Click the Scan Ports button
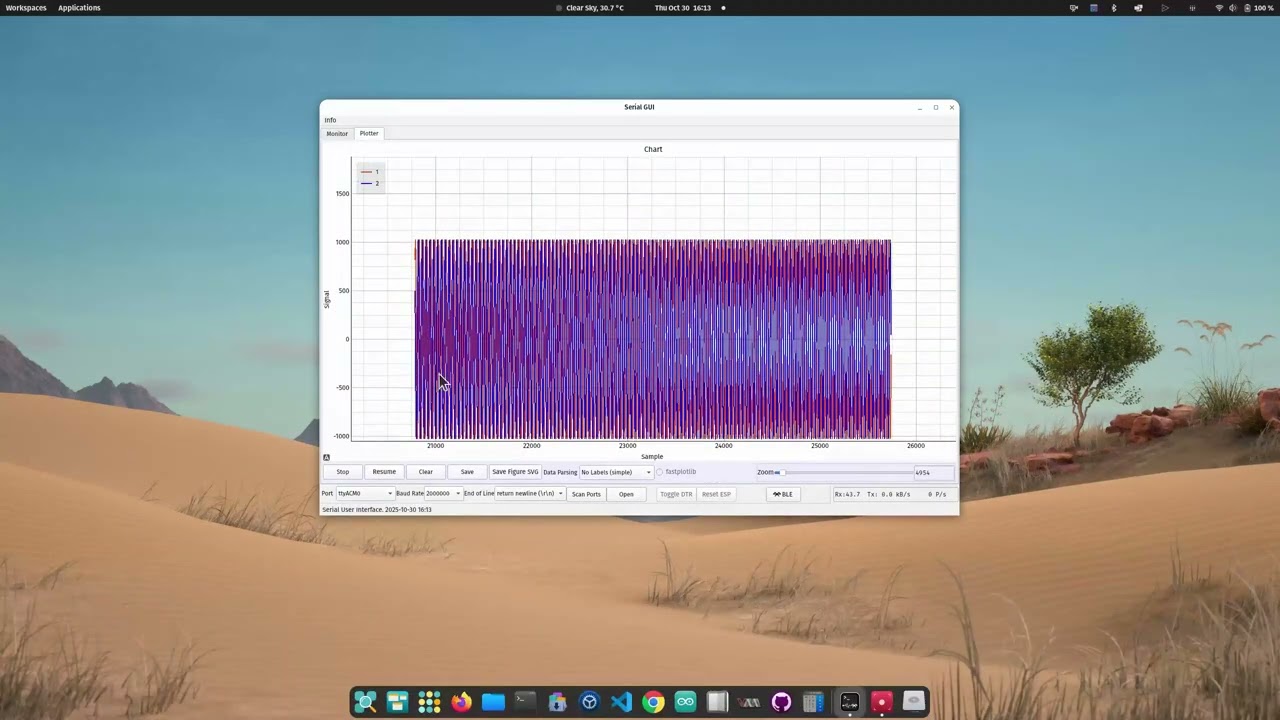This screenshot has width=1280, height=720. pos(586,494)
